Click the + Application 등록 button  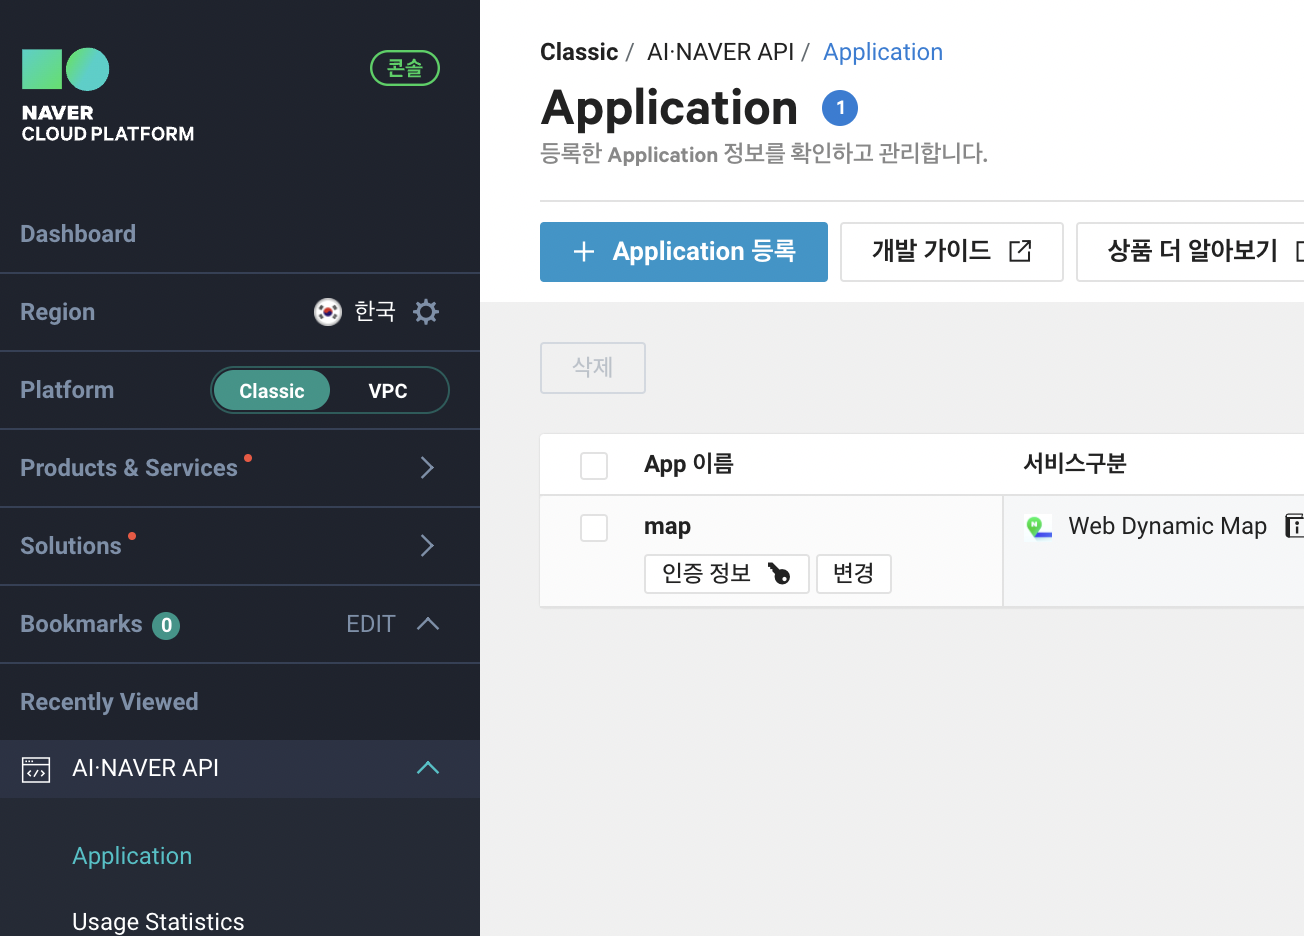[684, 252]
